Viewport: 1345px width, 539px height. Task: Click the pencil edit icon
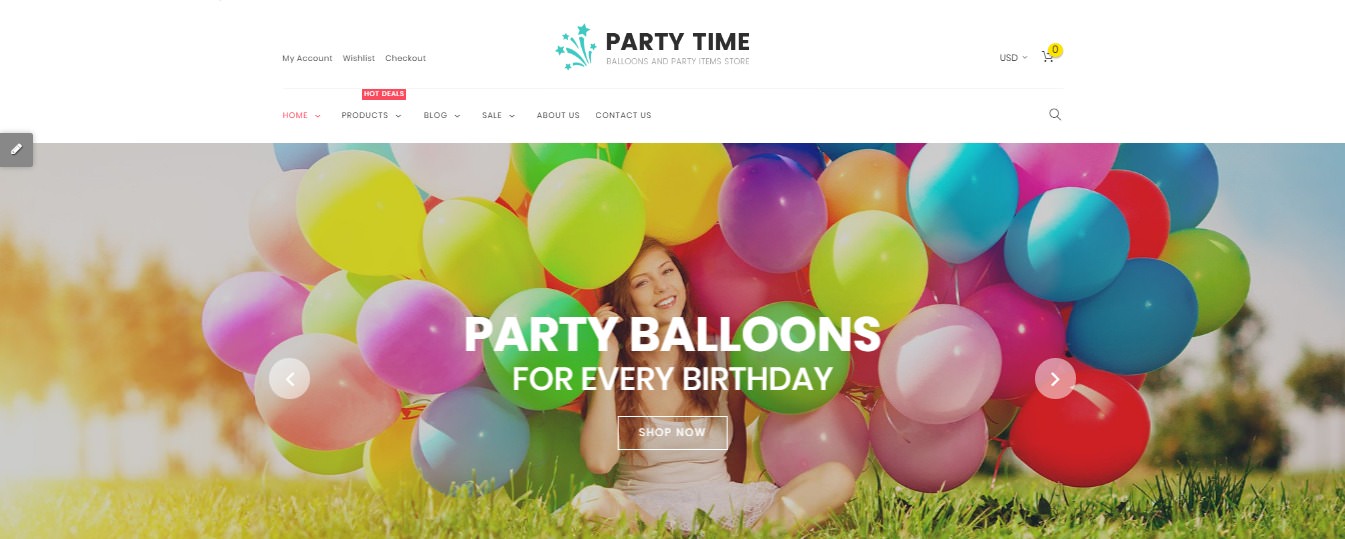click(16, 149)
